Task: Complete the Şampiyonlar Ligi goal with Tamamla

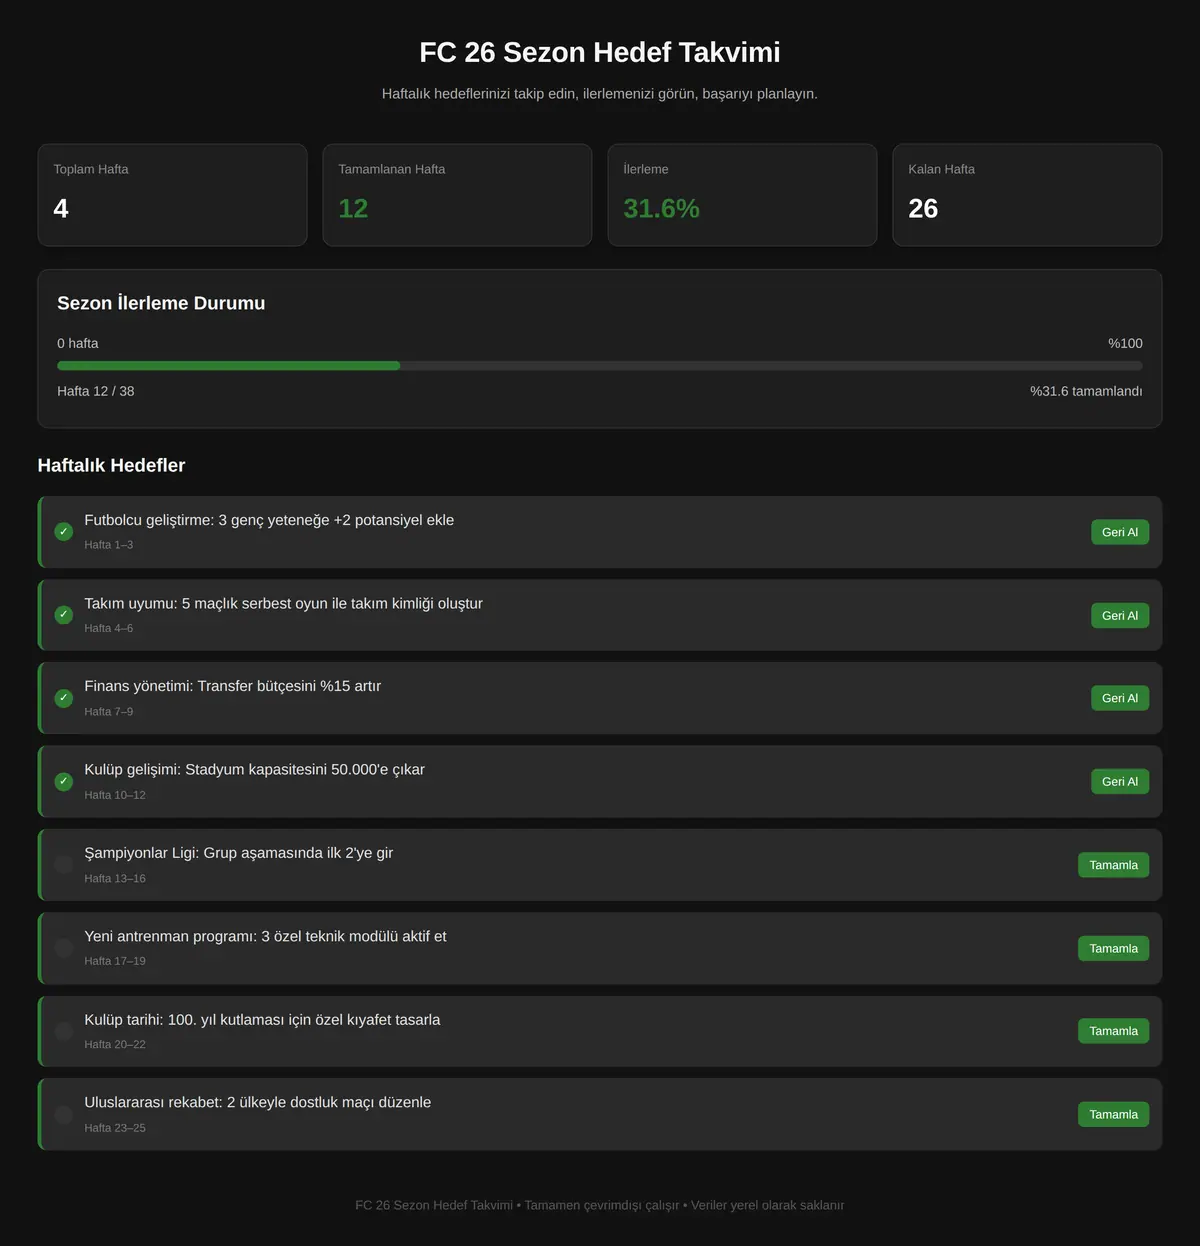Action: (1113, 865)
